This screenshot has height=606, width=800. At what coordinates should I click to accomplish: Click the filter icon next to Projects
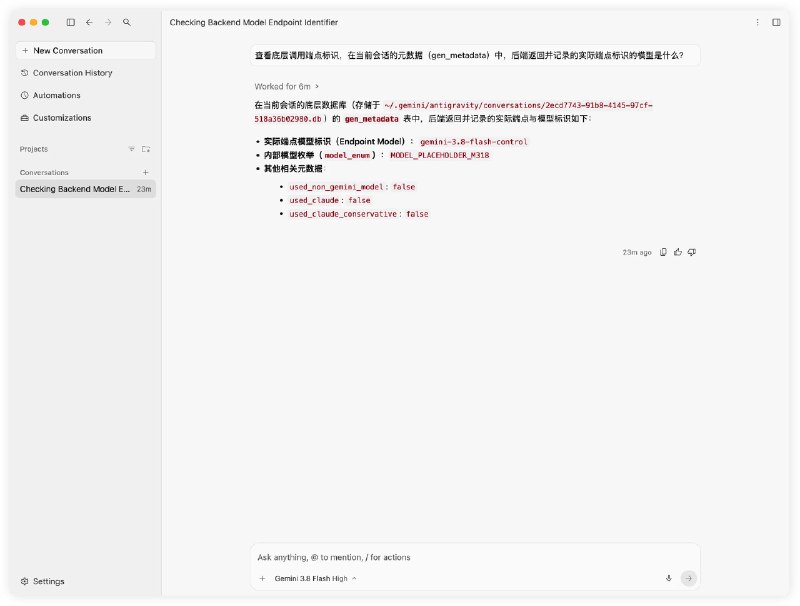click(x=132, y=149)
